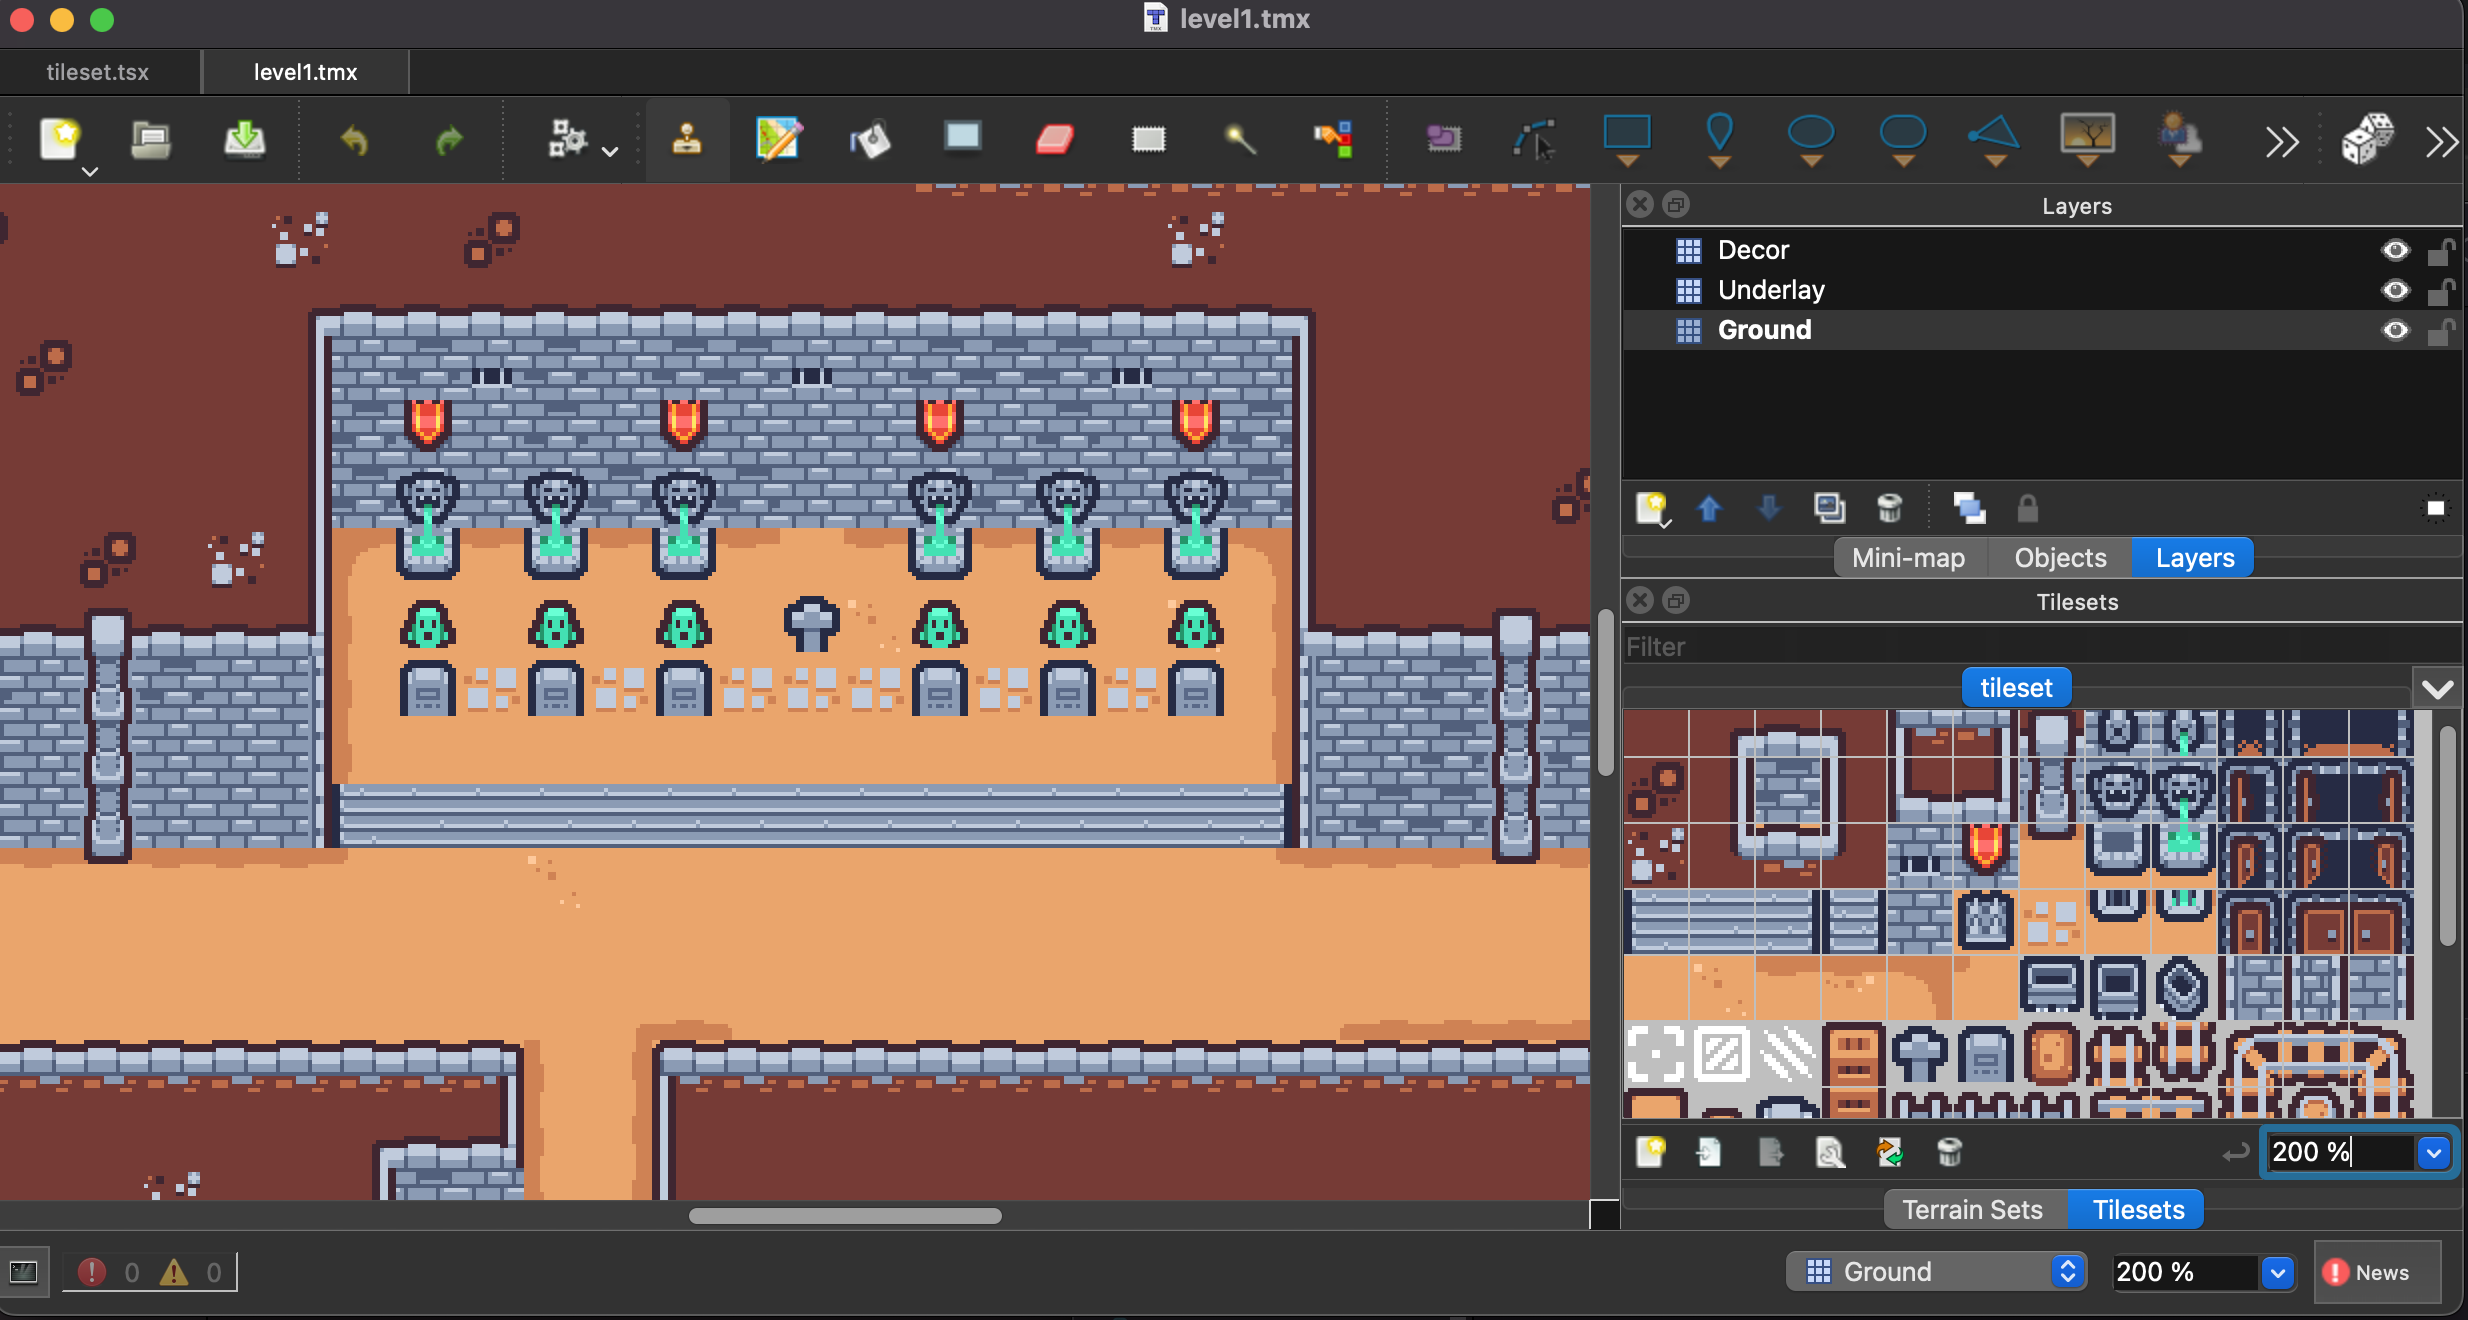2468x1320 pixels.
Task: Remove the selected layer trash icon
Action: (1889, 509)
